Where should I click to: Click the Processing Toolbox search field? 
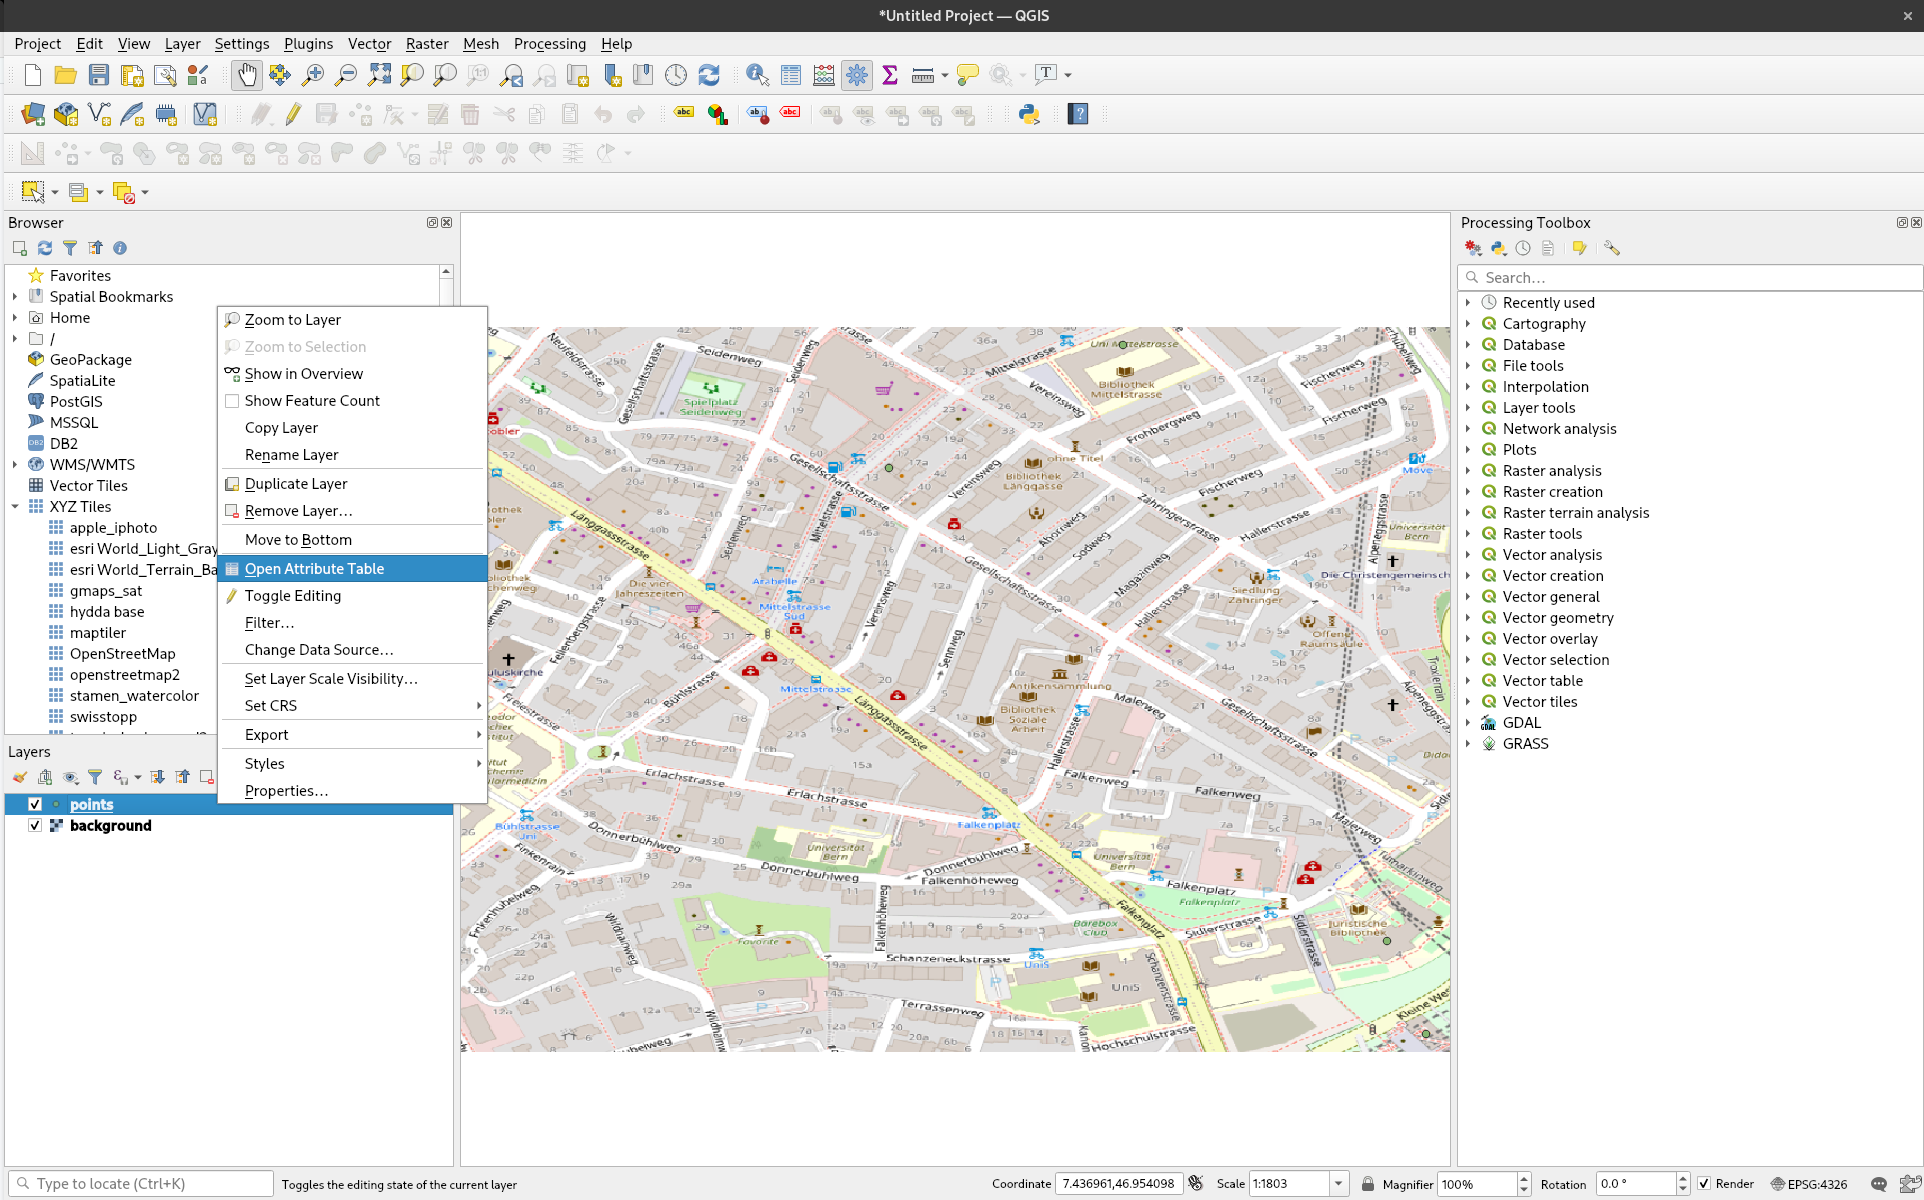1690,277
